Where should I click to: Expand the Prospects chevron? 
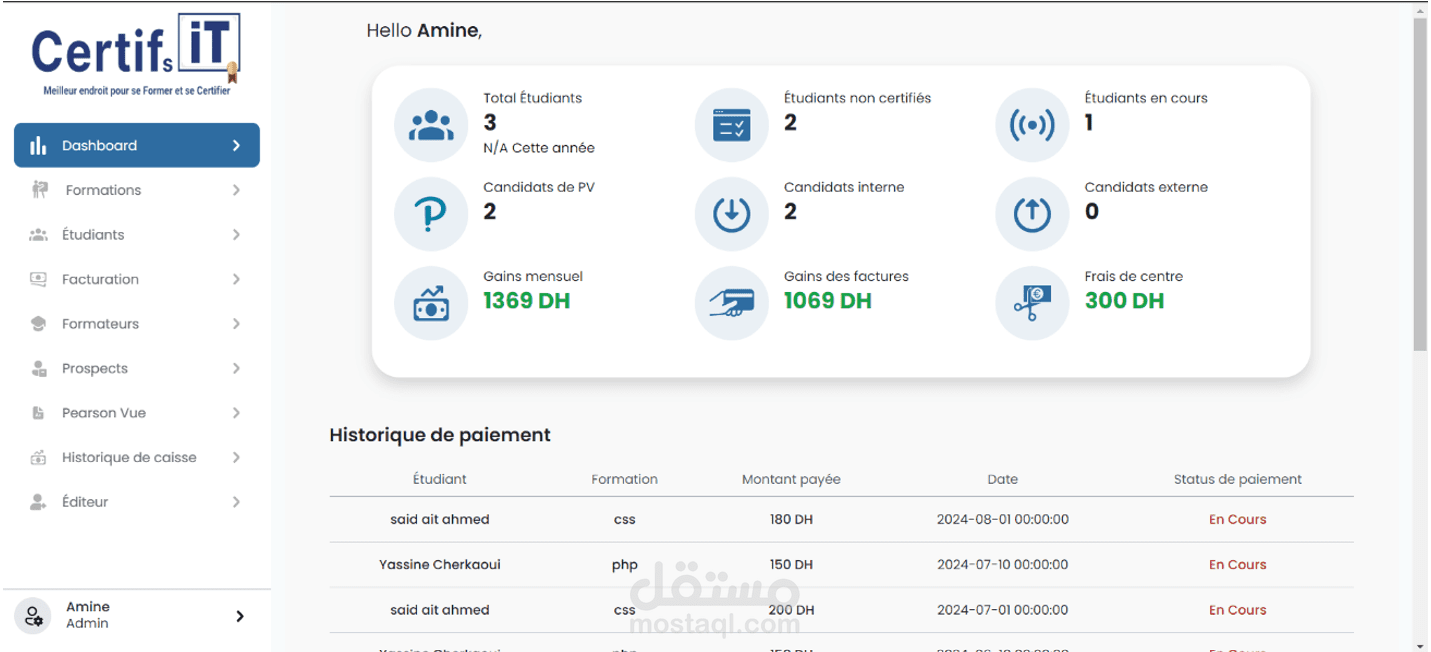[x=236, y=368]
